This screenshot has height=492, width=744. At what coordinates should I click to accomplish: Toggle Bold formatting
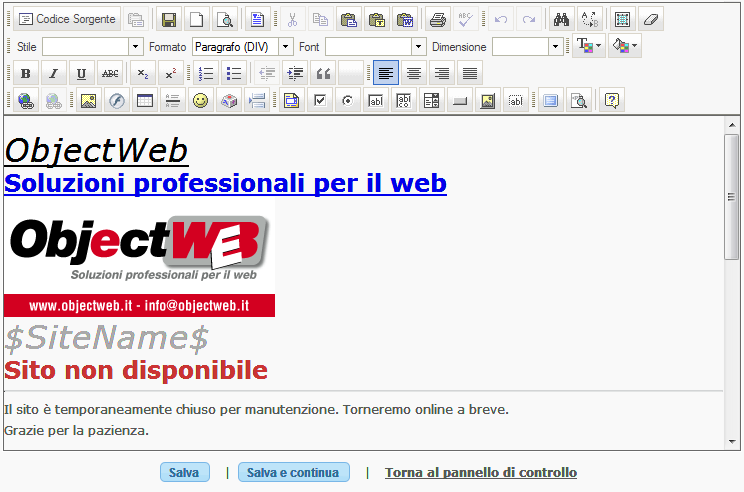coord(26,73)
